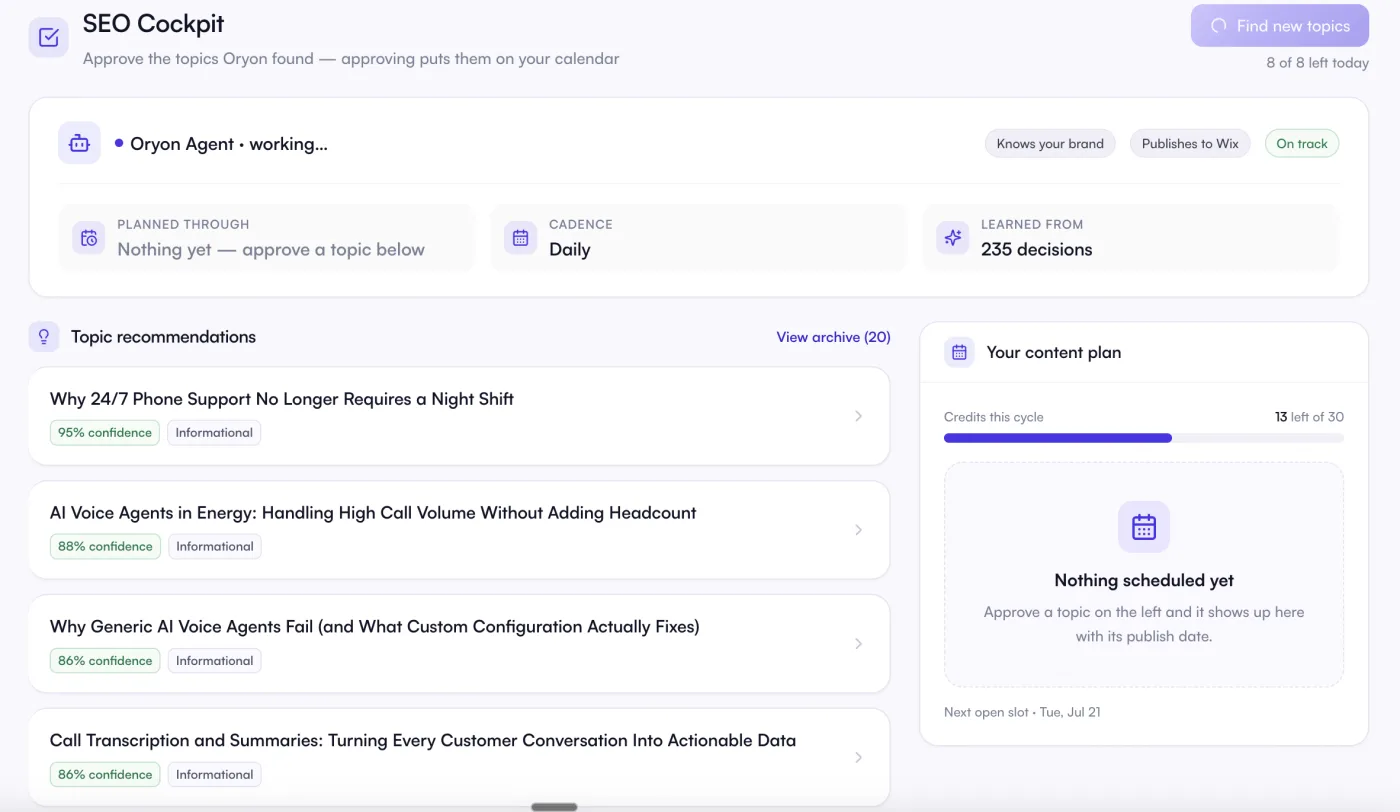Click the Cadence calendar icon

point(520,238)
